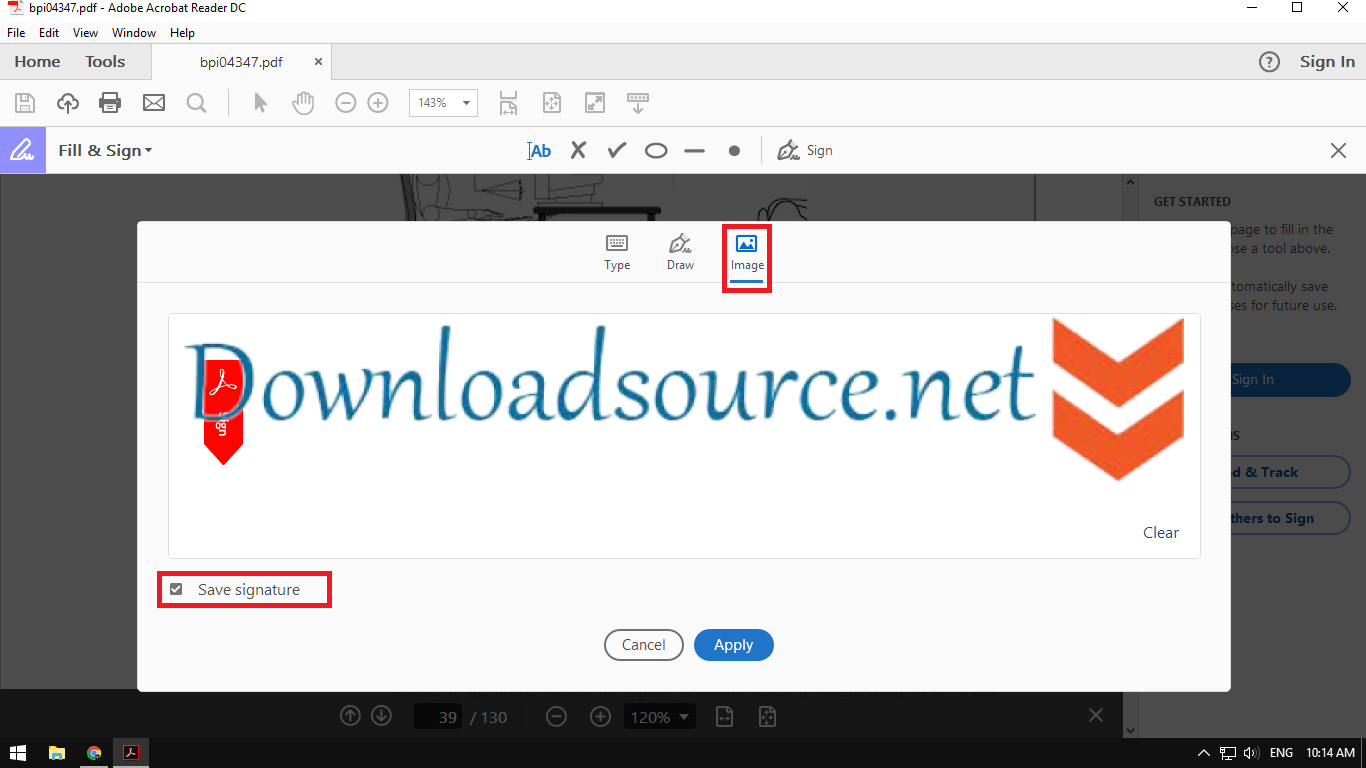The height and width of the screenshot is (768, 1366).
Task: Click Sign In at top right
Action: (1327, 62)
